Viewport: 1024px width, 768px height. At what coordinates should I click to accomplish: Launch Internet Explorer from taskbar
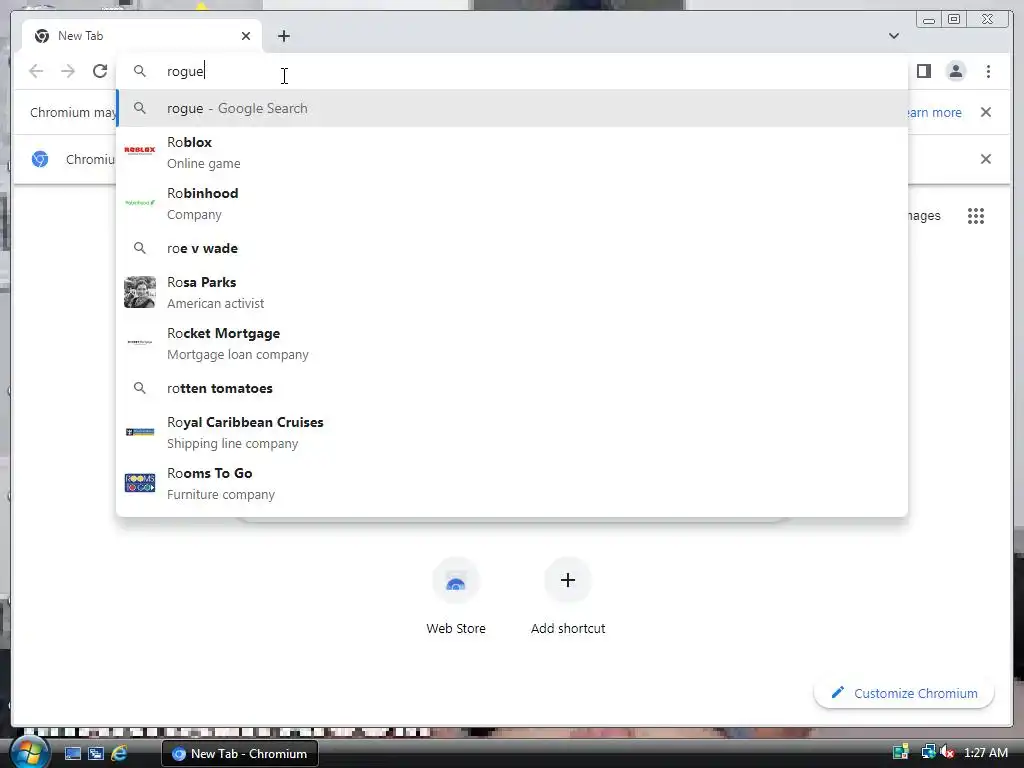(119, 754)
